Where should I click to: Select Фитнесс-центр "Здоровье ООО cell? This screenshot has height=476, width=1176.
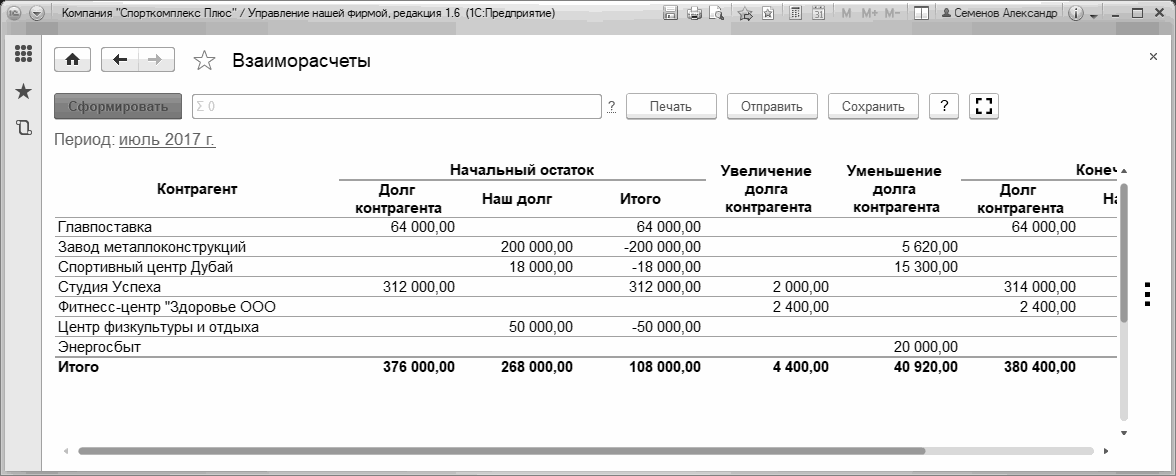coord(166,307)
